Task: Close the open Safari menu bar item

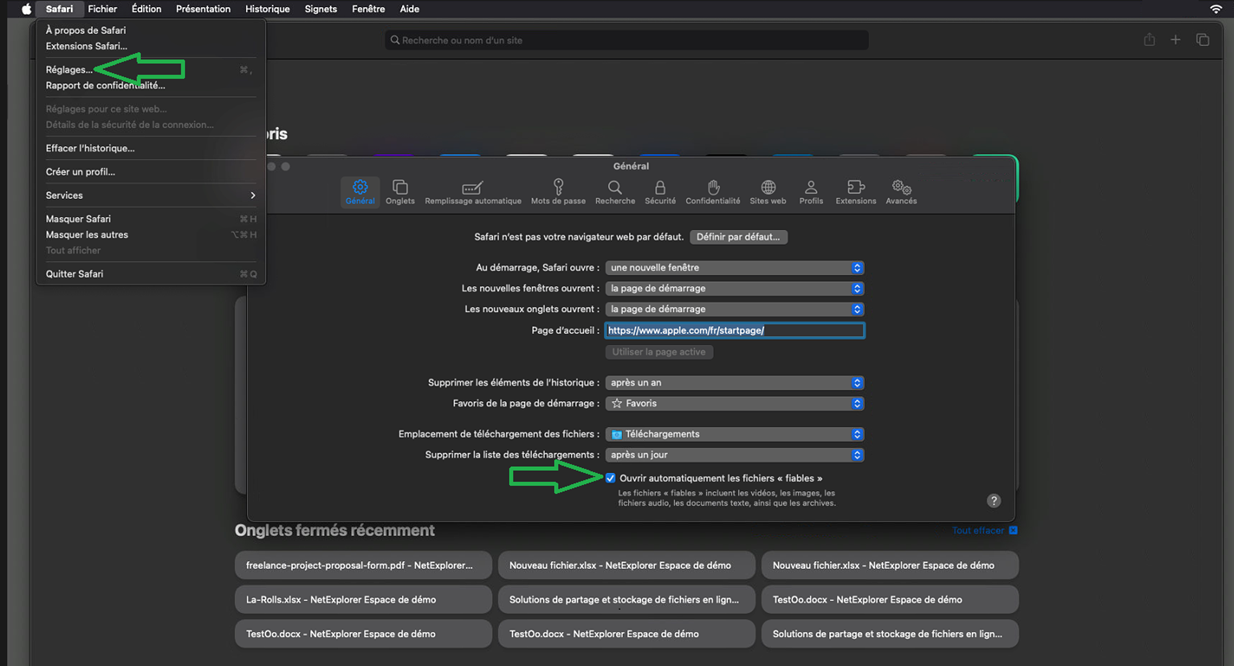Action: click(x=59, y=9)
